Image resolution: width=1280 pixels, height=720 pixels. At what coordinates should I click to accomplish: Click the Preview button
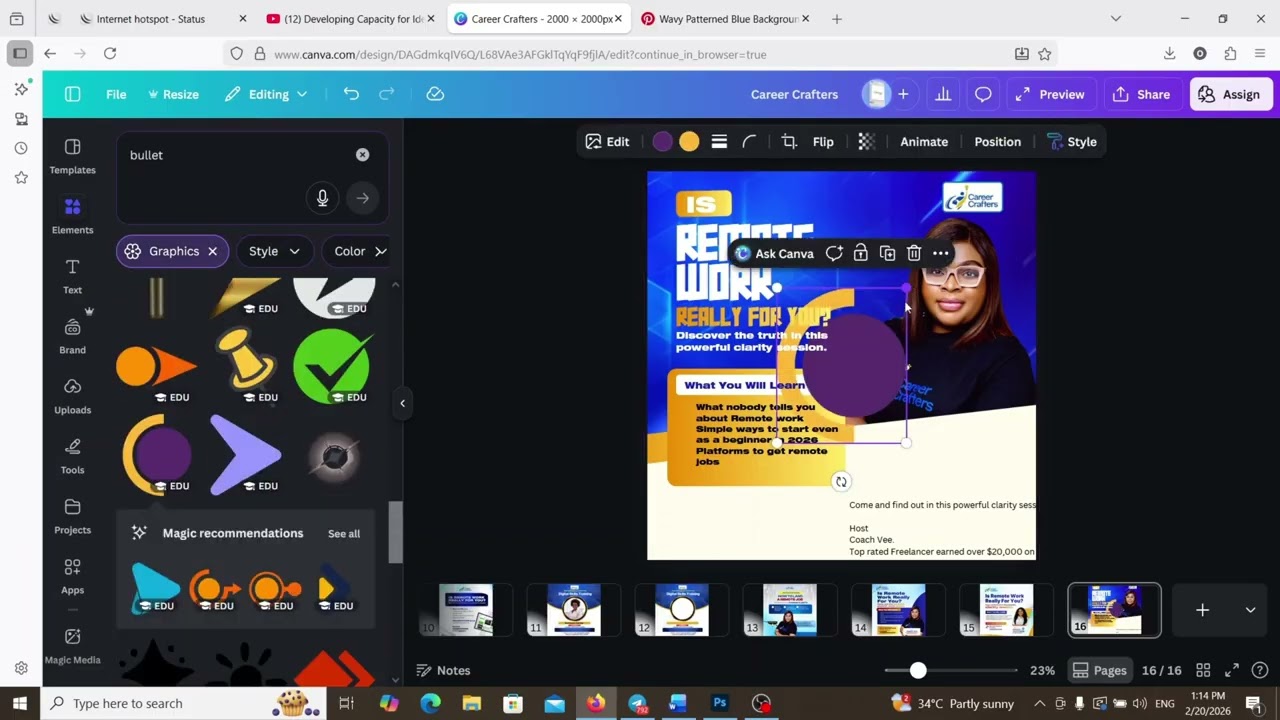tap(1049, 94)
